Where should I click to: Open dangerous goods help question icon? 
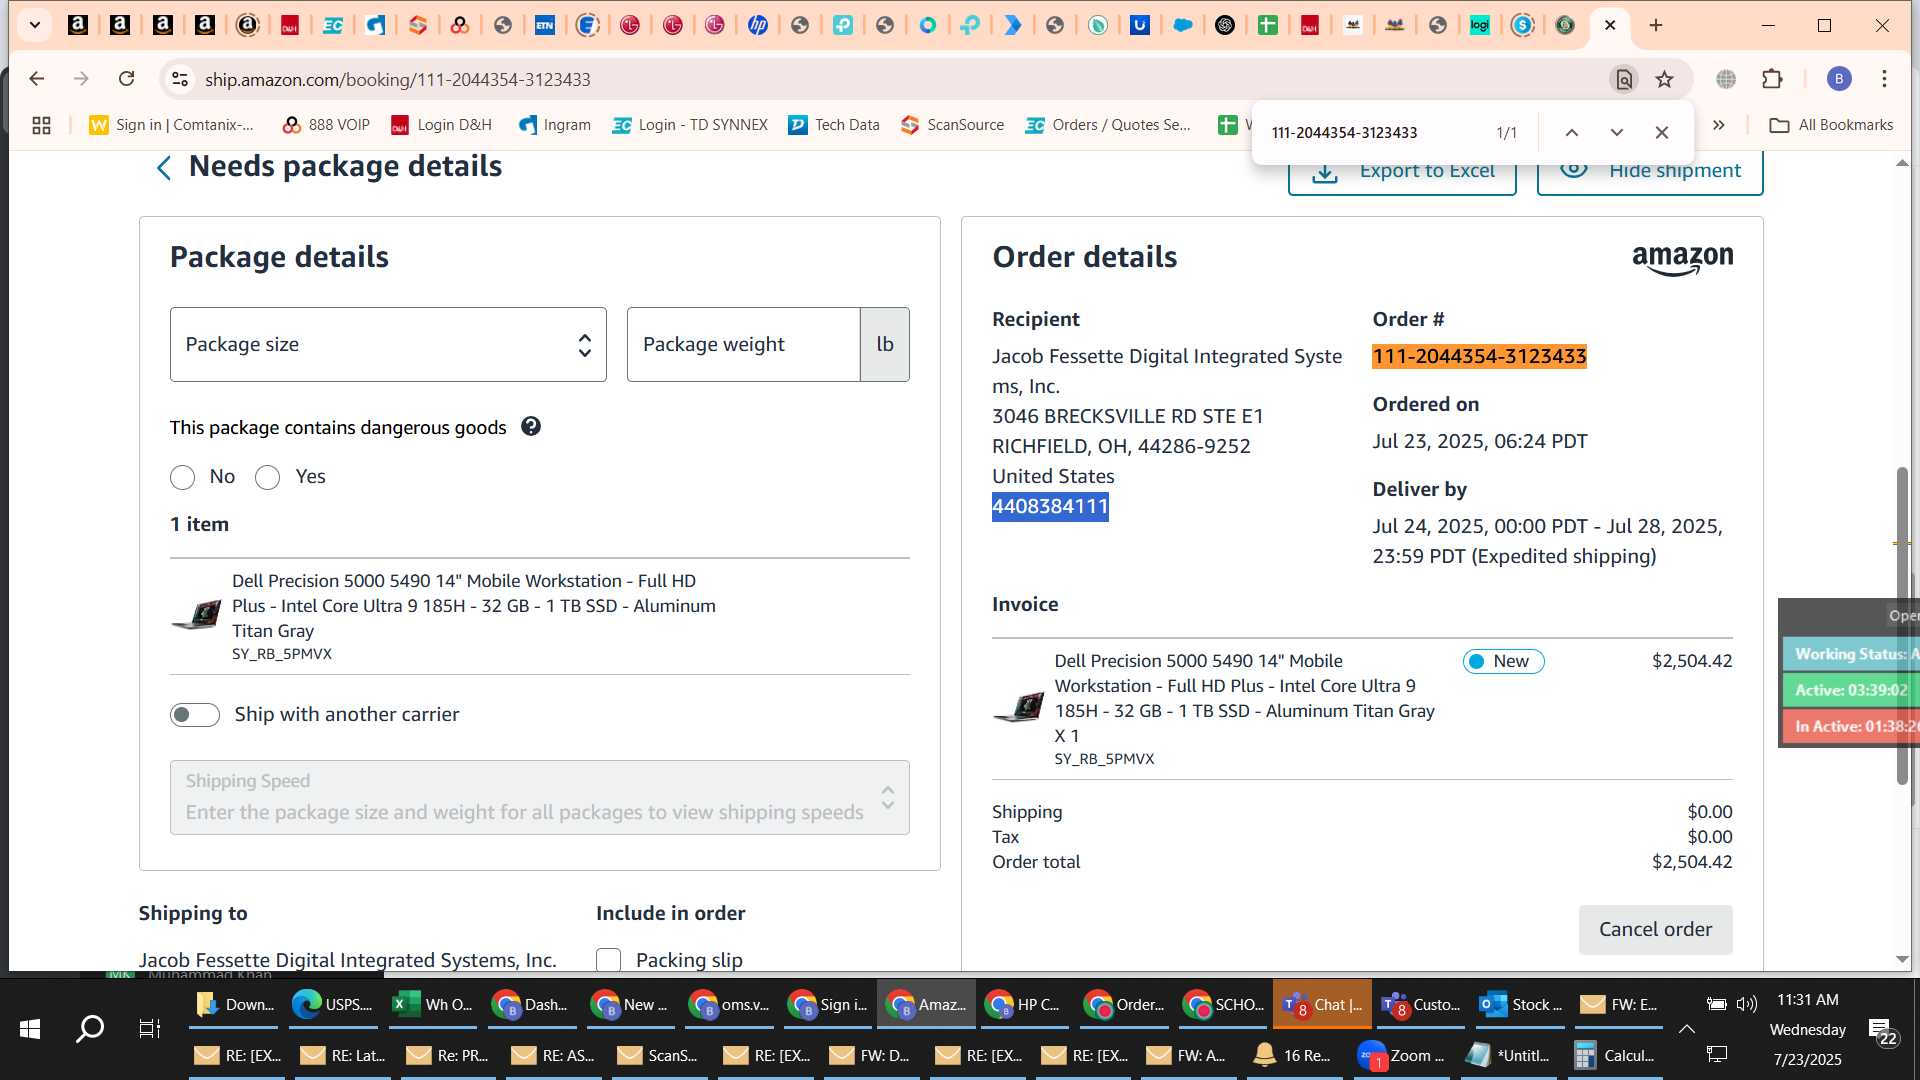click(531, 426)
